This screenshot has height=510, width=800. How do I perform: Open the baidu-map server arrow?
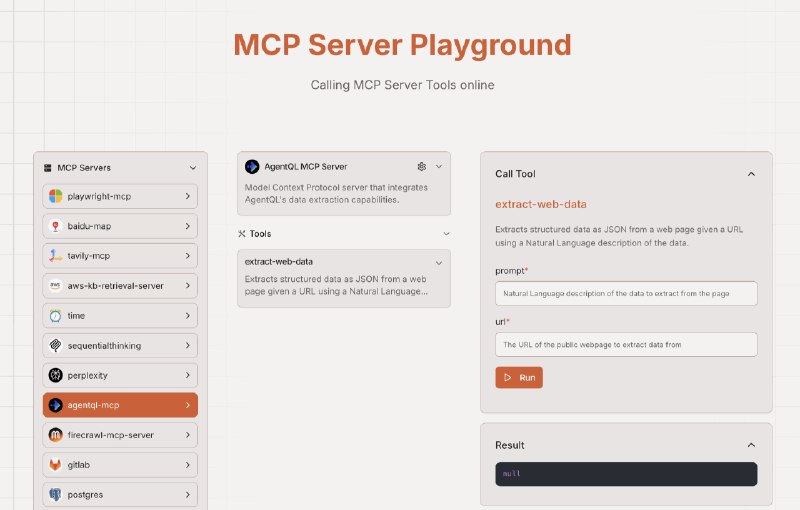pyautogui.click(x=188, y=226)
